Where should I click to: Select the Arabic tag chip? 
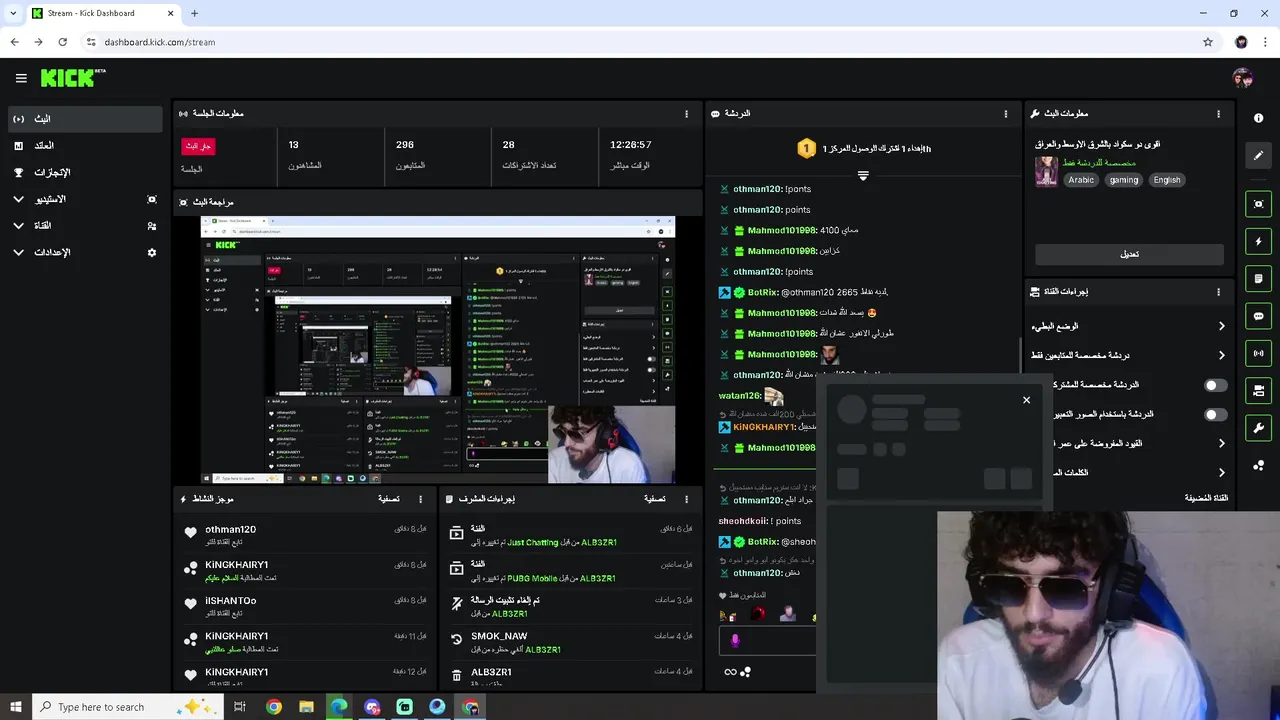click(1081, 180)
